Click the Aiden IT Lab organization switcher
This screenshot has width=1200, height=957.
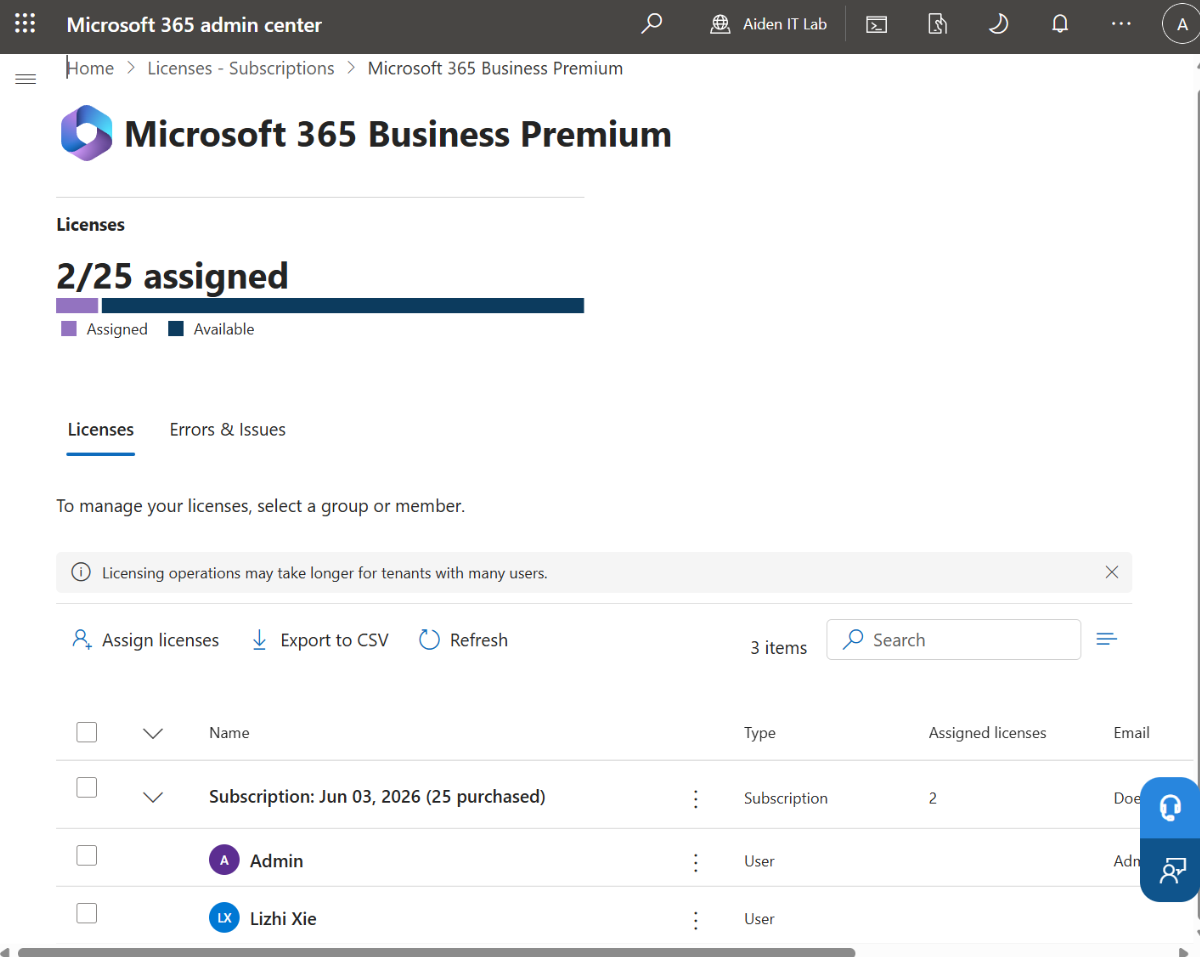point(769,24)
